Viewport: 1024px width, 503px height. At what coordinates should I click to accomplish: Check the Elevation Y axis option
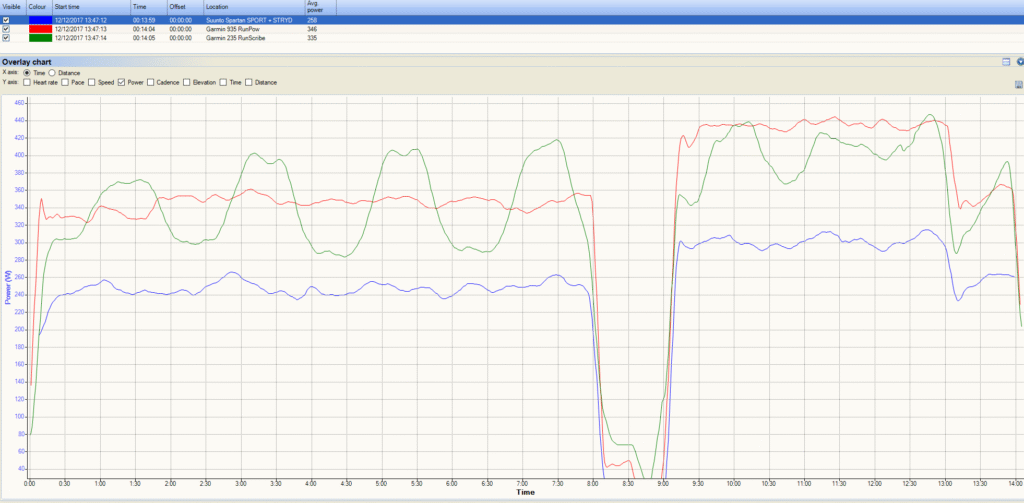tap(187, 83)
